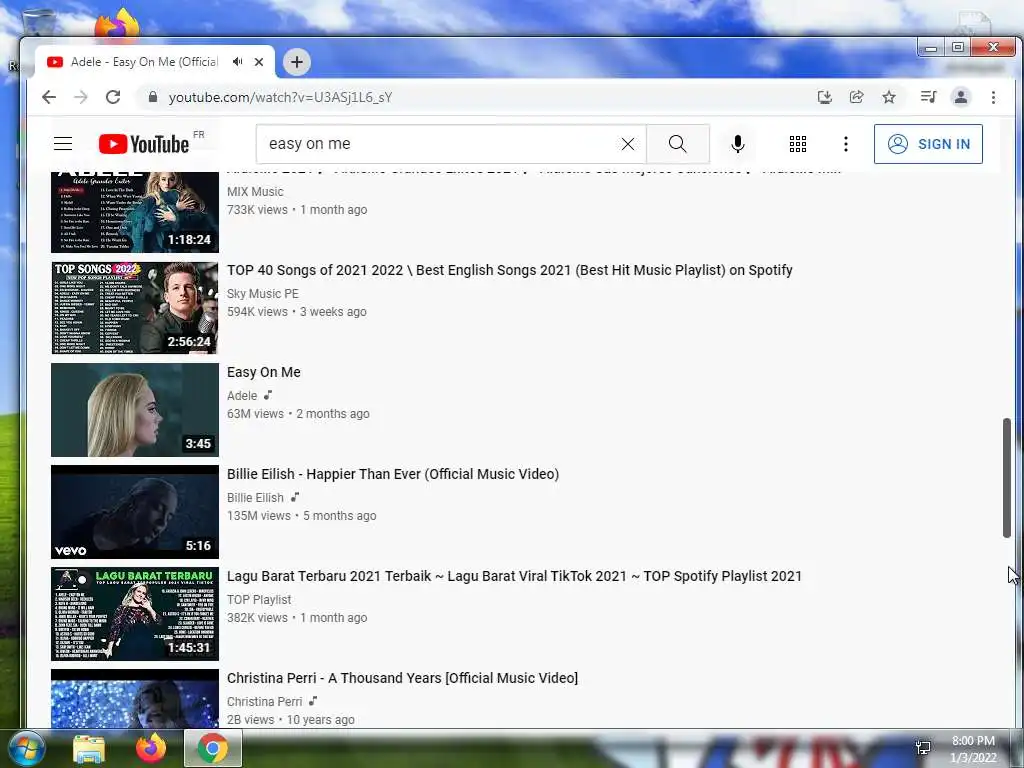The image size is (1024, 768).
Task: Open the YouTube apps grid
Action: [x=797, y=144]
